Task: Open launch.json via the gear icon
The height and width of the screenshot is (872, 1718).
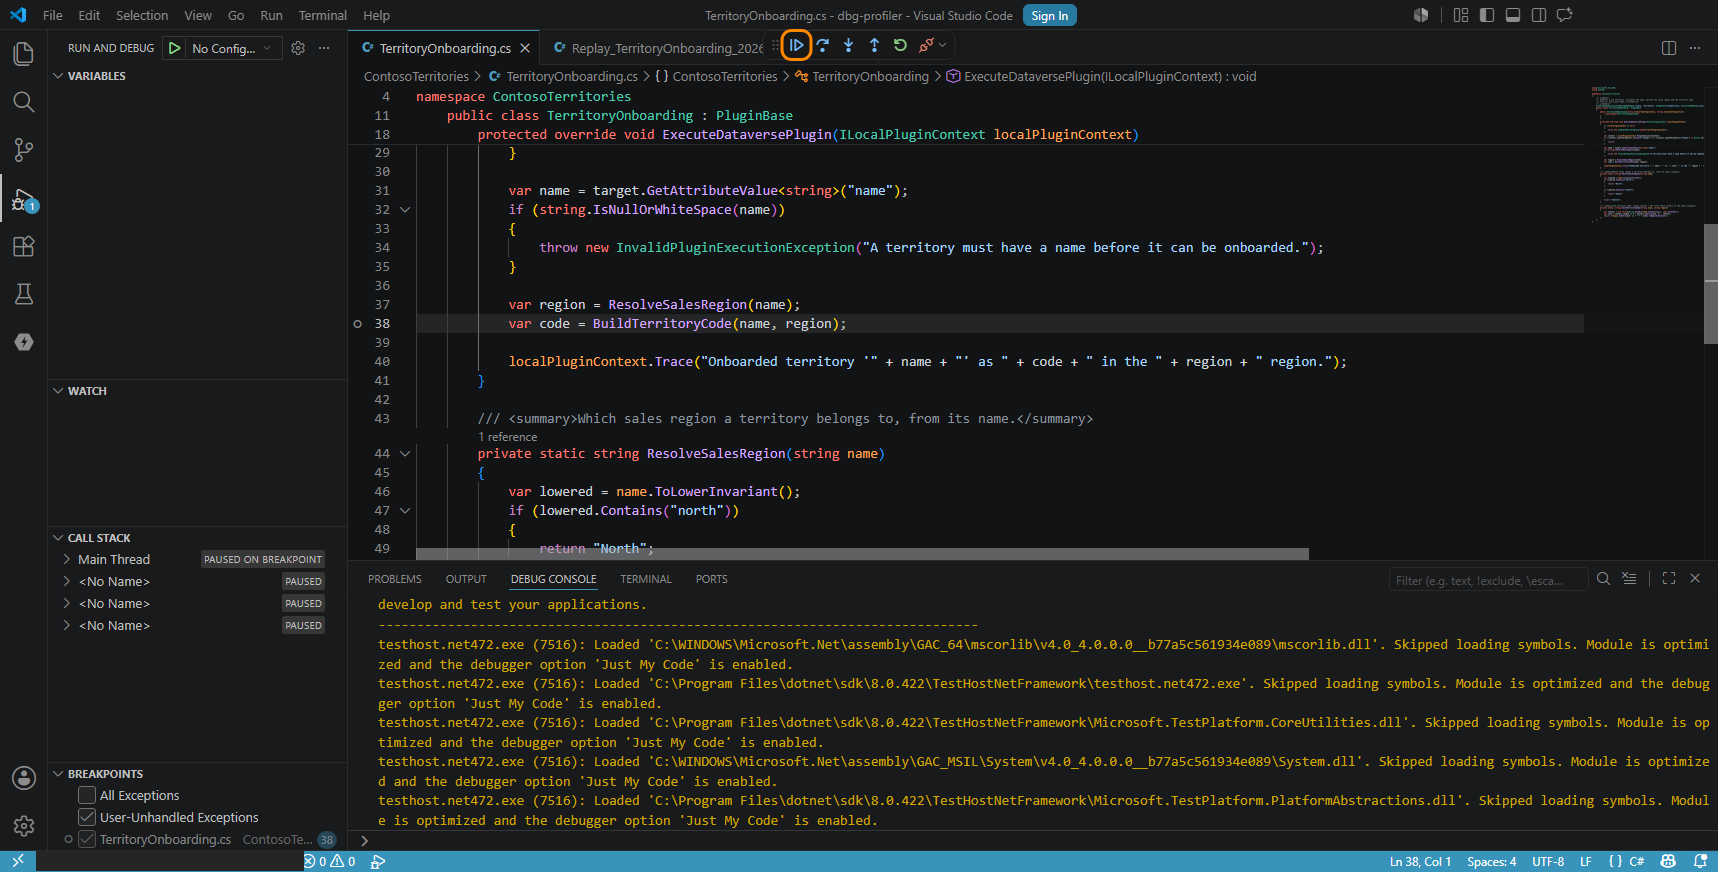Action: [298, 48]
